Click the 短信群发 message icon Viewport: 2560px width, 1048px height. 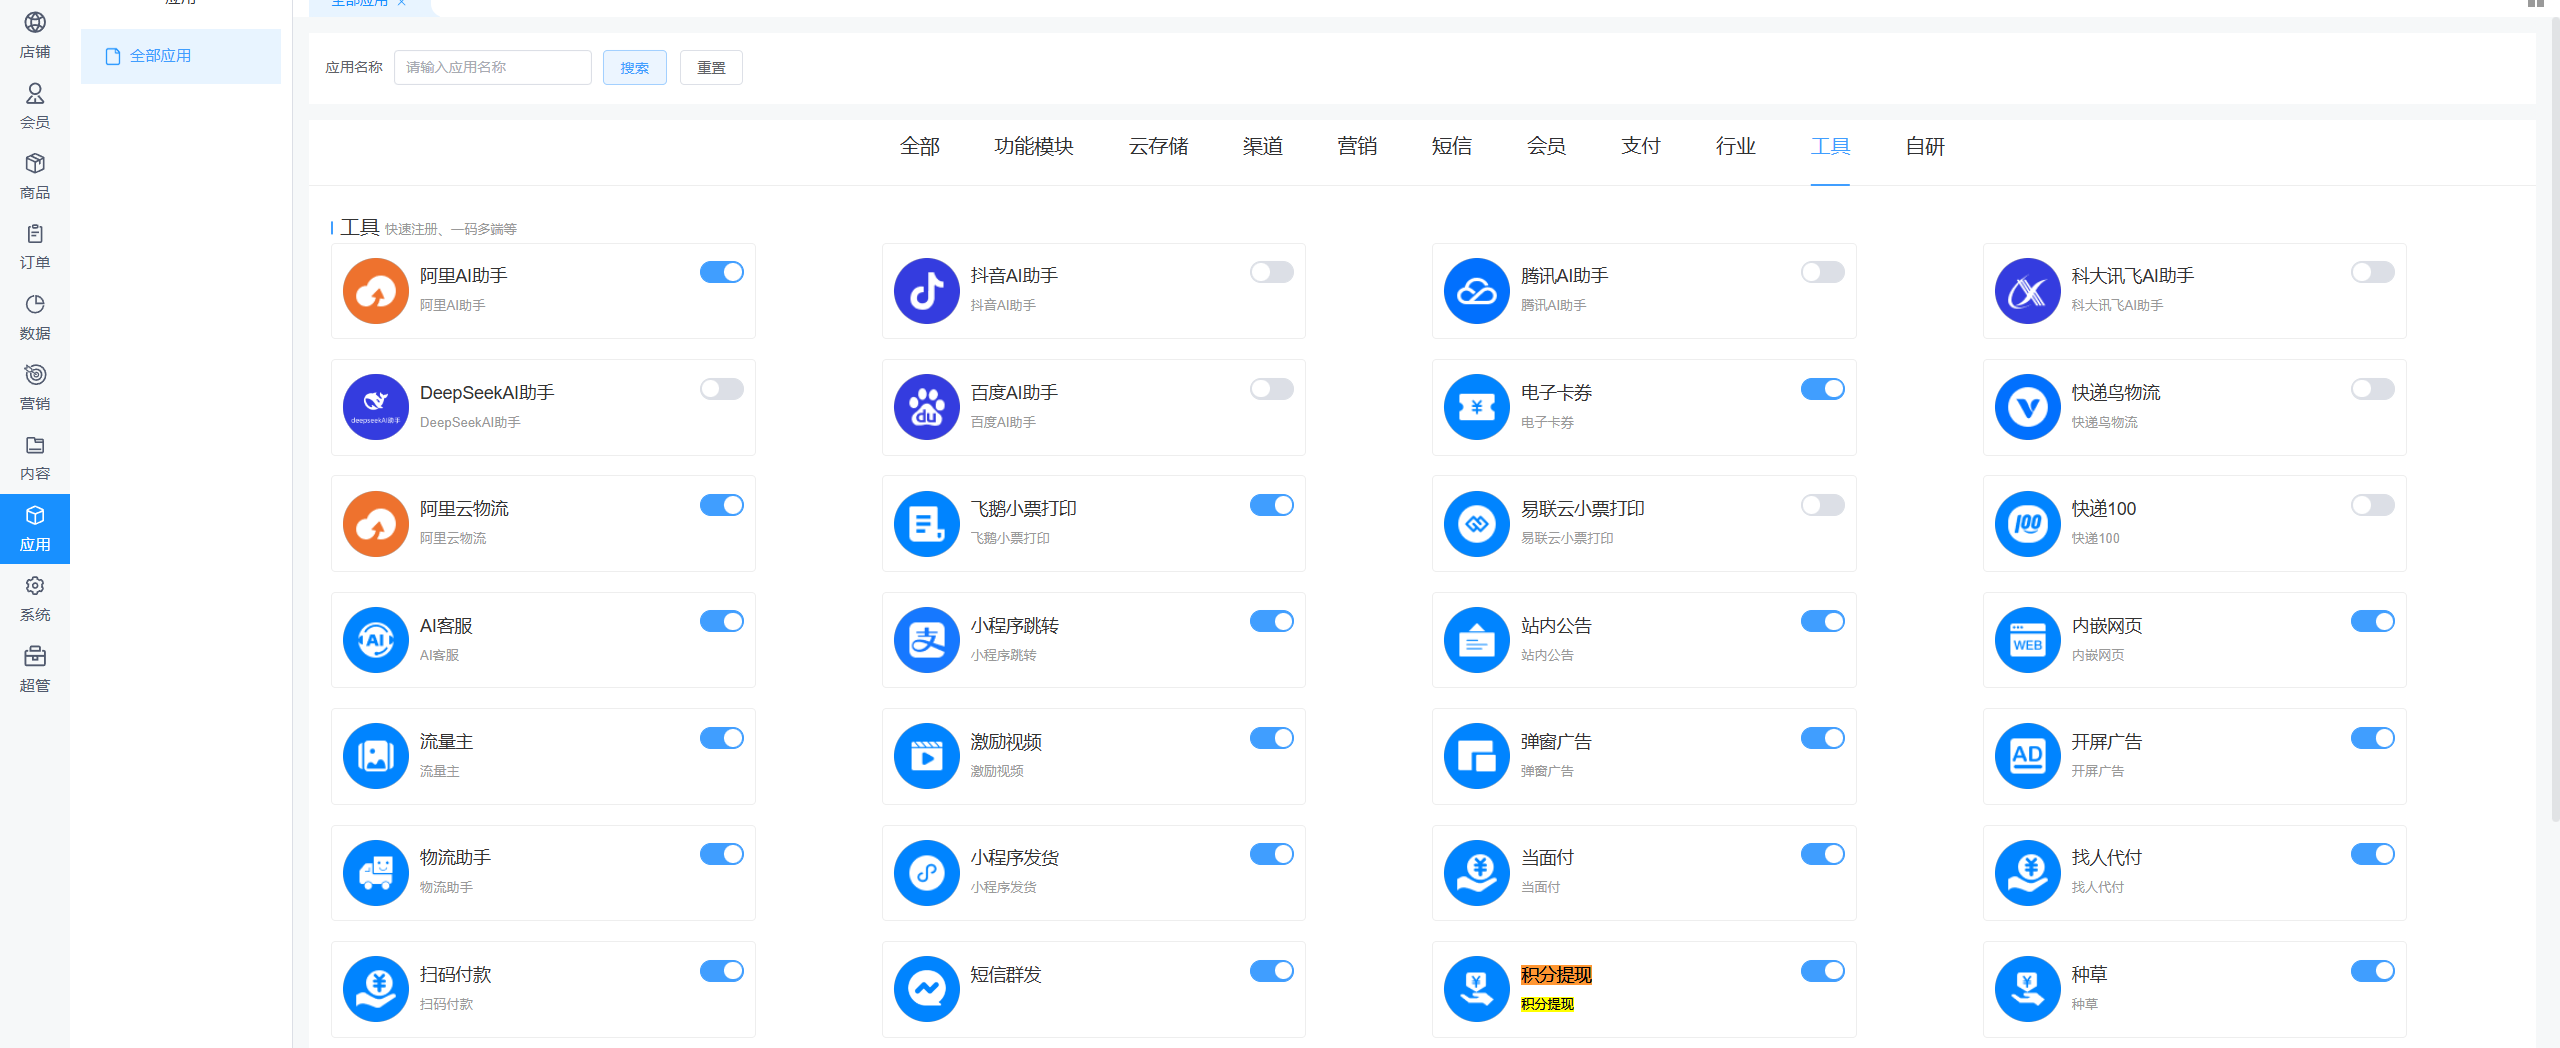(927, 989)
